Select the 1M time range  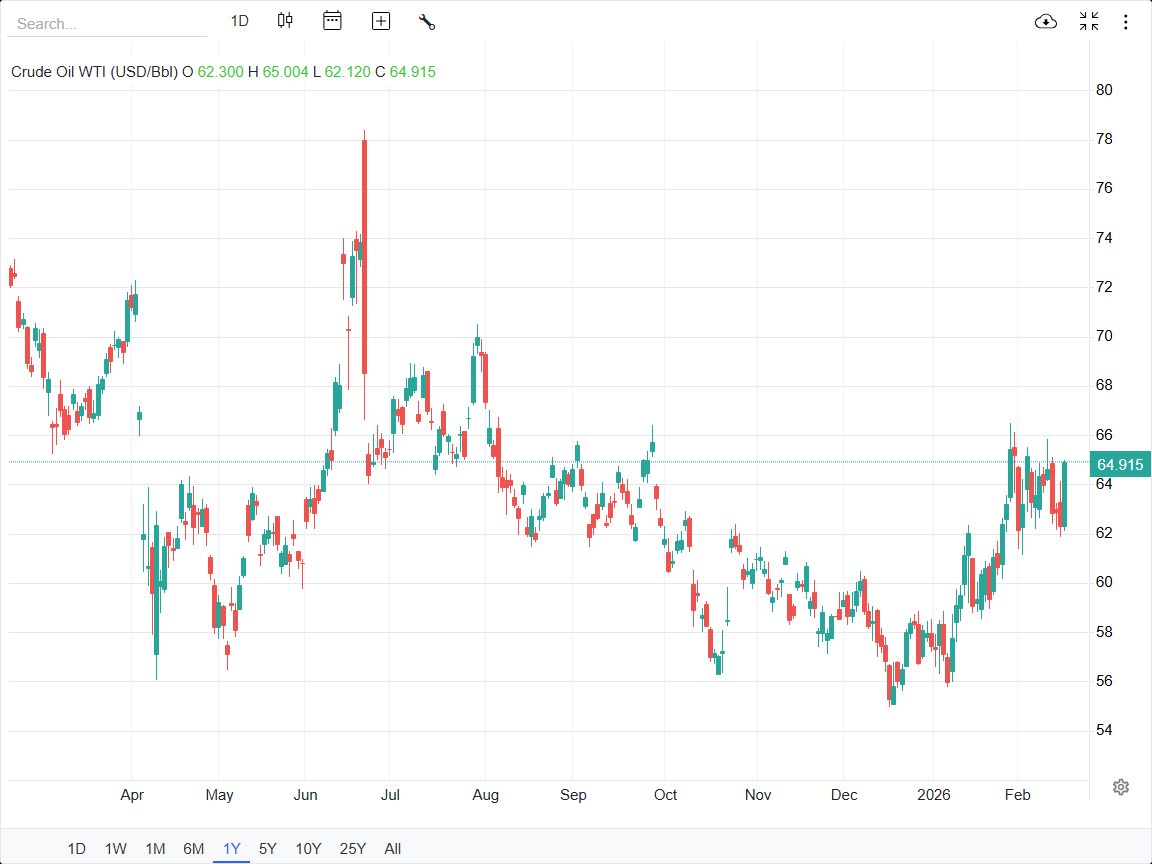[155, 849]
